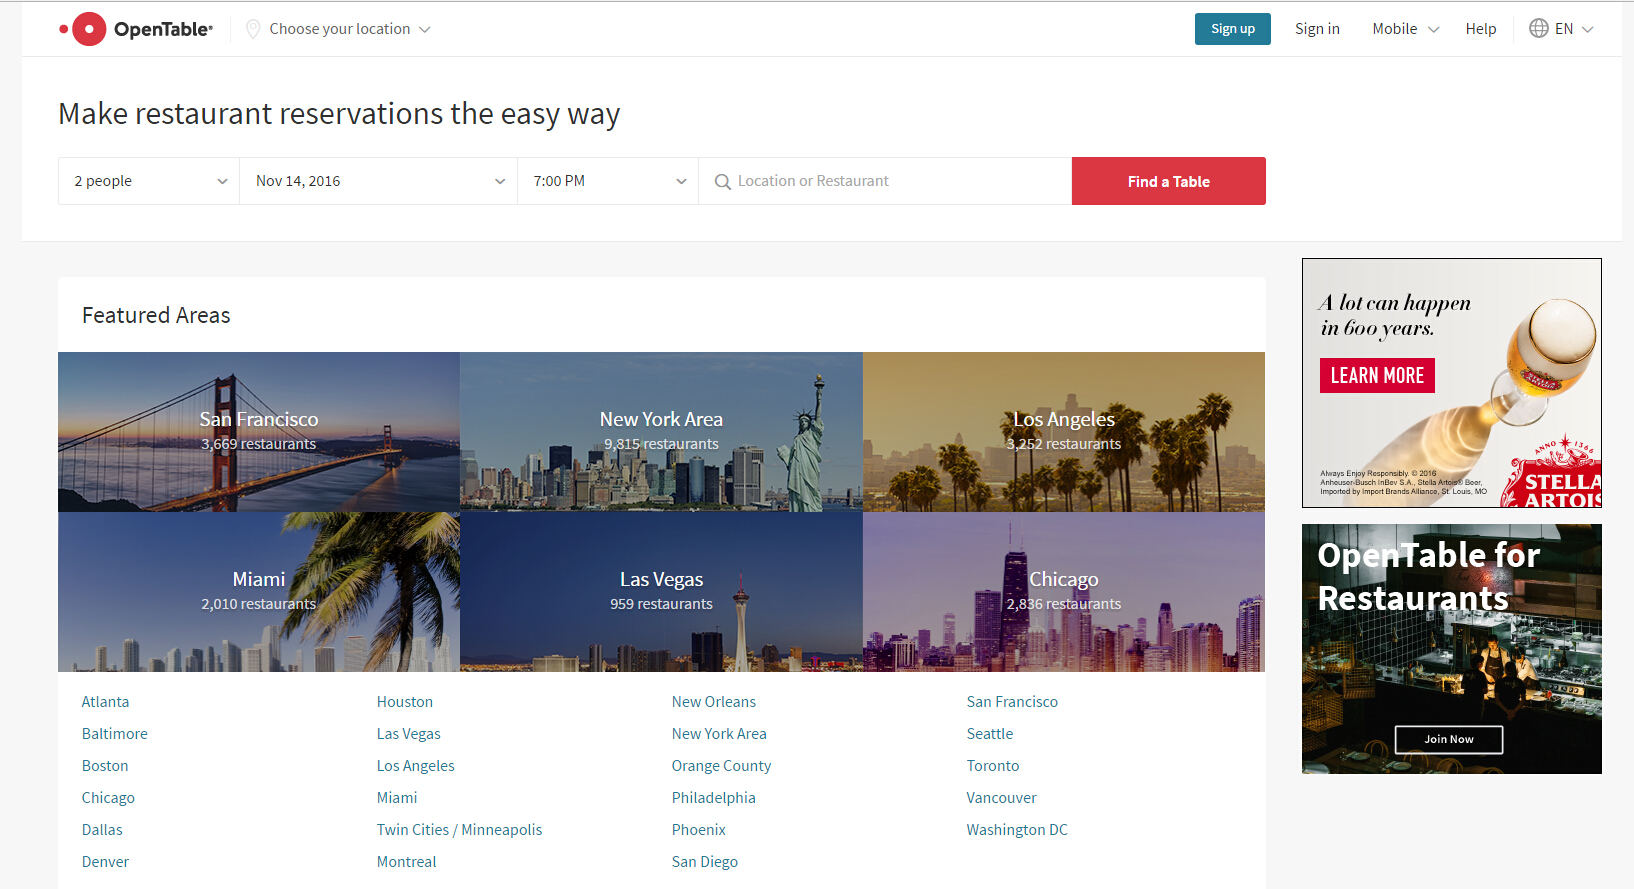The image size is (1634, 889).
Task: Open the EN language selector
Action: [x=1561, y=28]
